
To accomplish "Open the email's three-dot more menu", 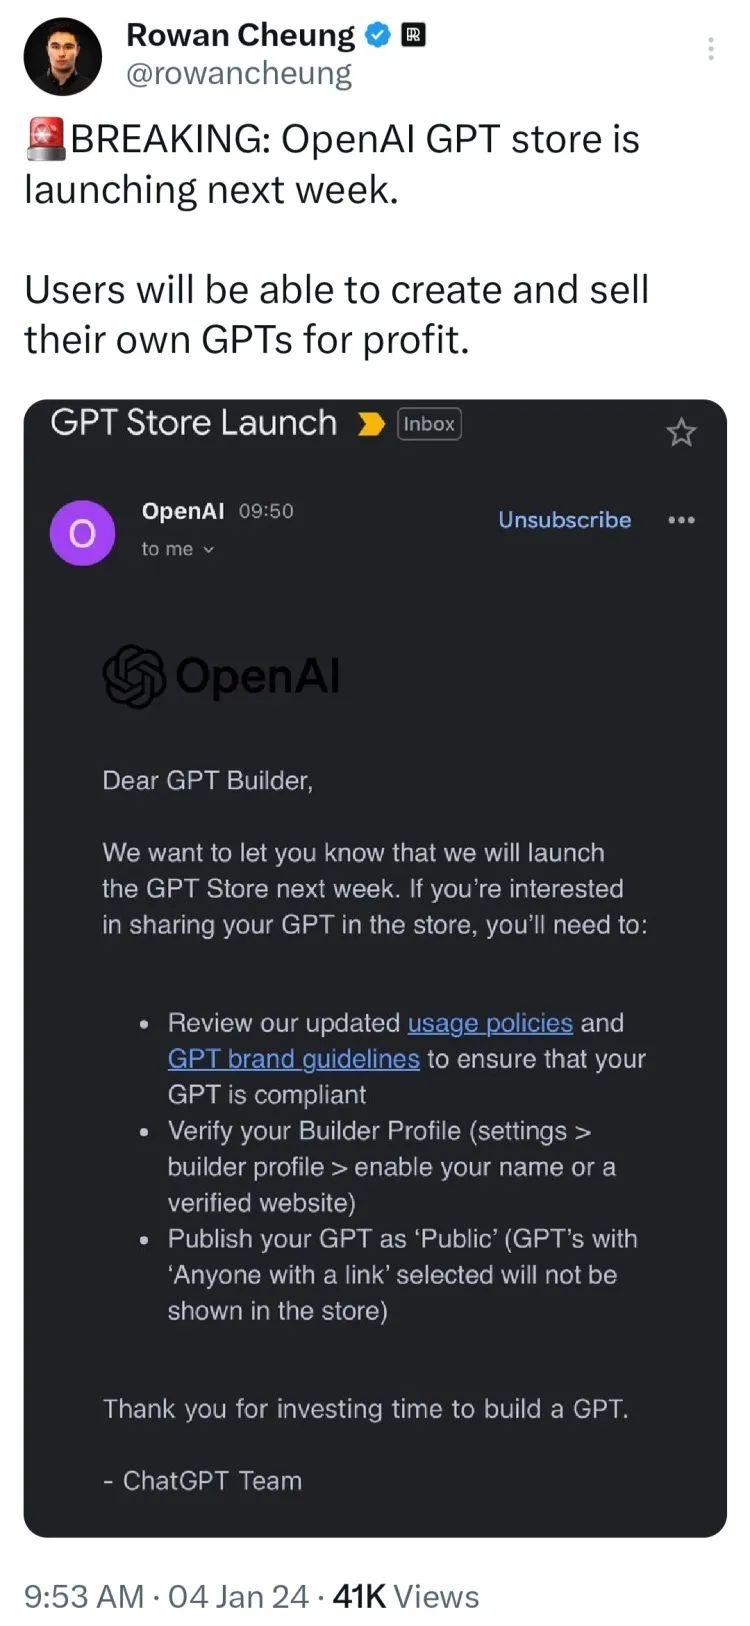I will point(681,520).
